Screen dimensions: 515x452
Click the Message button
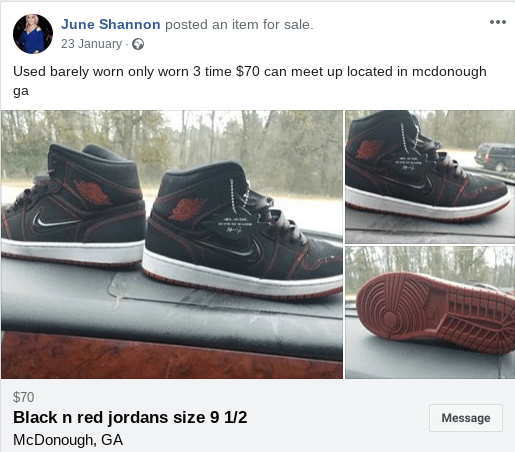[466, 418]
